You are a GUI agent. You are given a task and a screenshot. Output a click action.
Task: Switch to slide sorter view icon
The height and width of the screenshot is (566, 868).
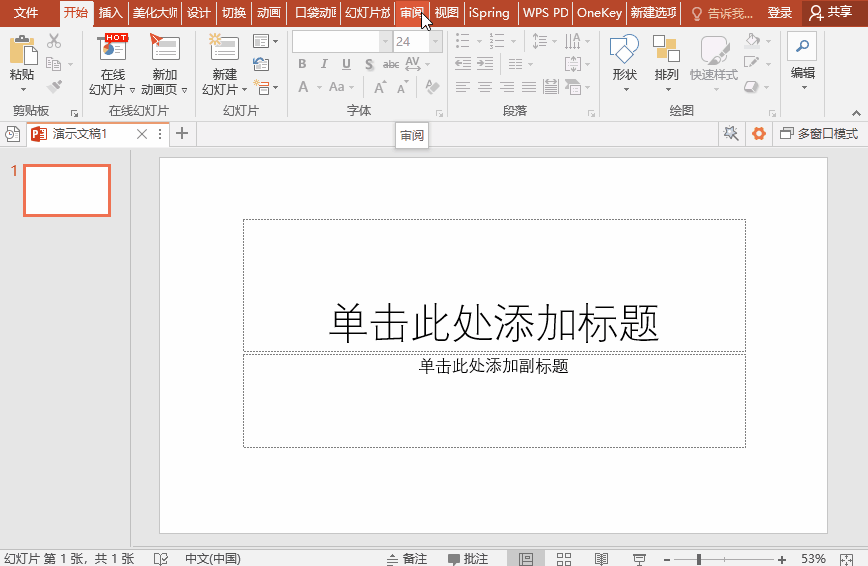click(x=564, y=559)
